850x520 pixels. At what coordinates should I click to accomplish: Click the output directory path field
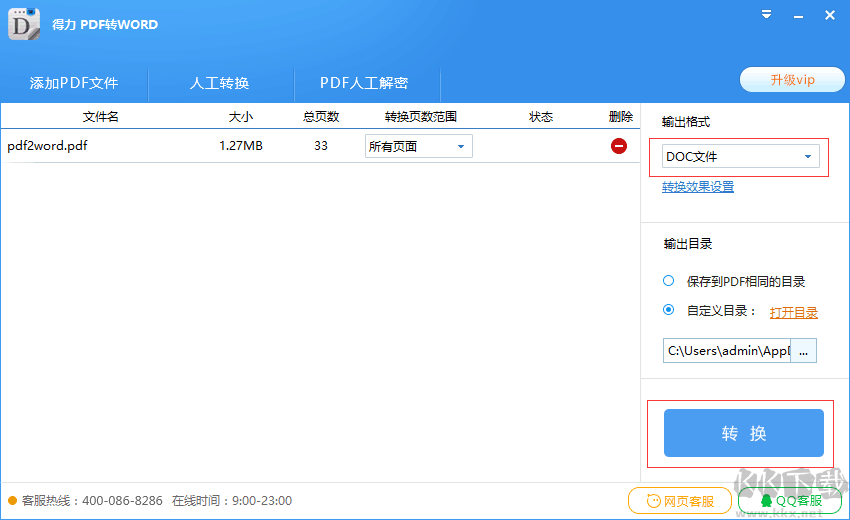727,351
